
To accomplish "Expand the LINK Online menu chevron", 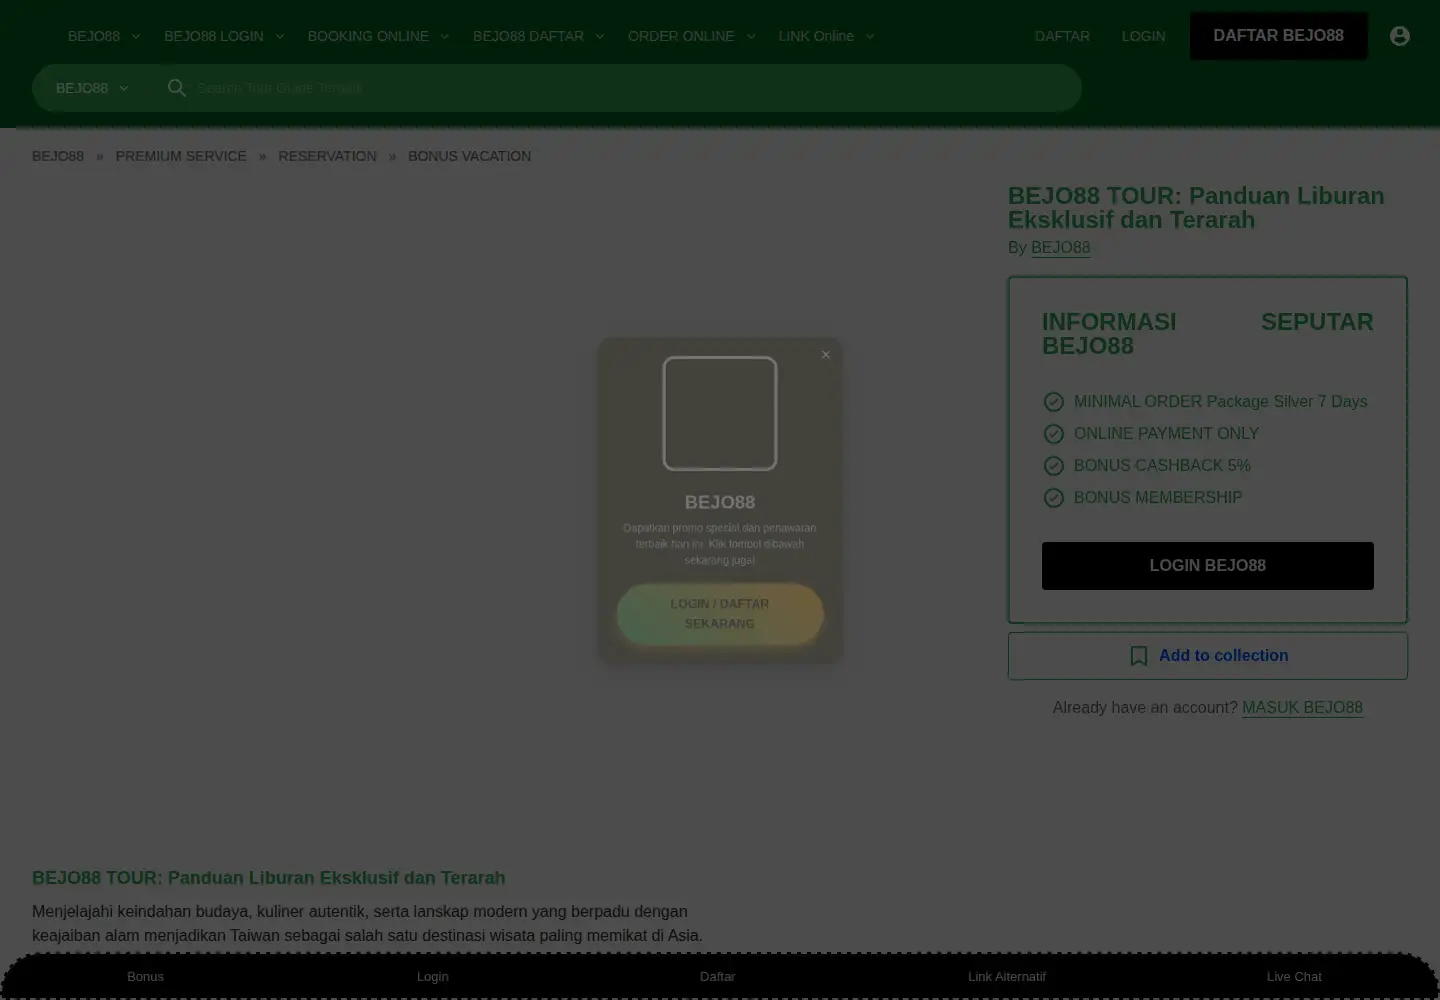I will pos(870,36).
